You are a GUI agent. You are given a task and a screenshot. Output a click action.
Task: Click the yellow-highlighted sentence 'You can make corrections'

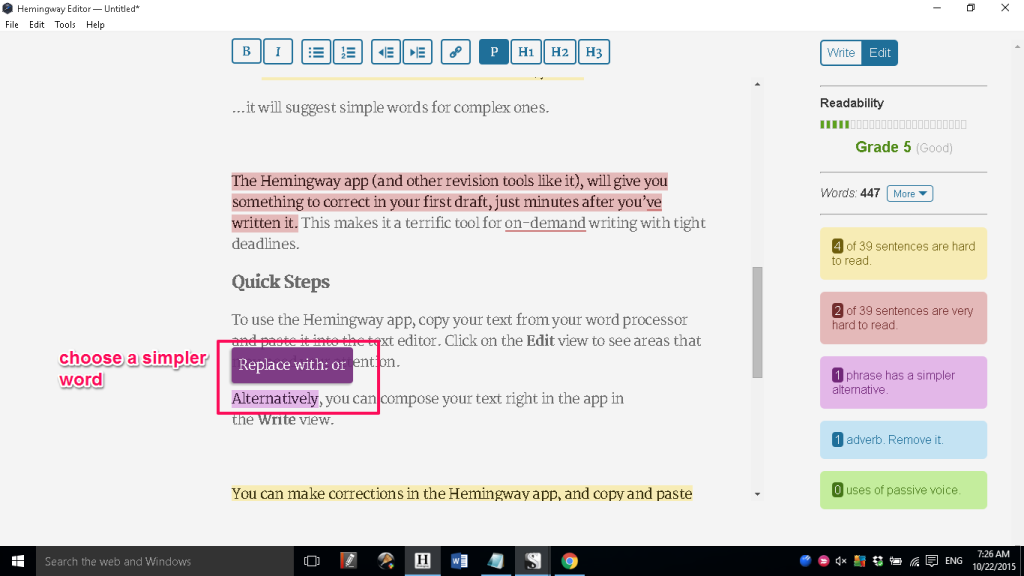pos(462,493)
